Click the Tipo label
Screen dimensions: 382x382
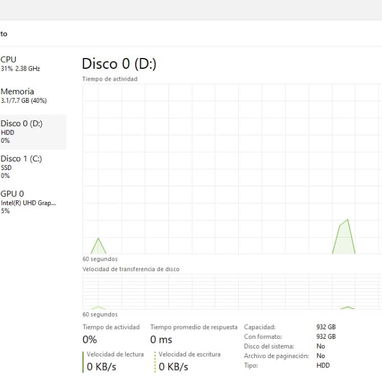click(251, 366)
